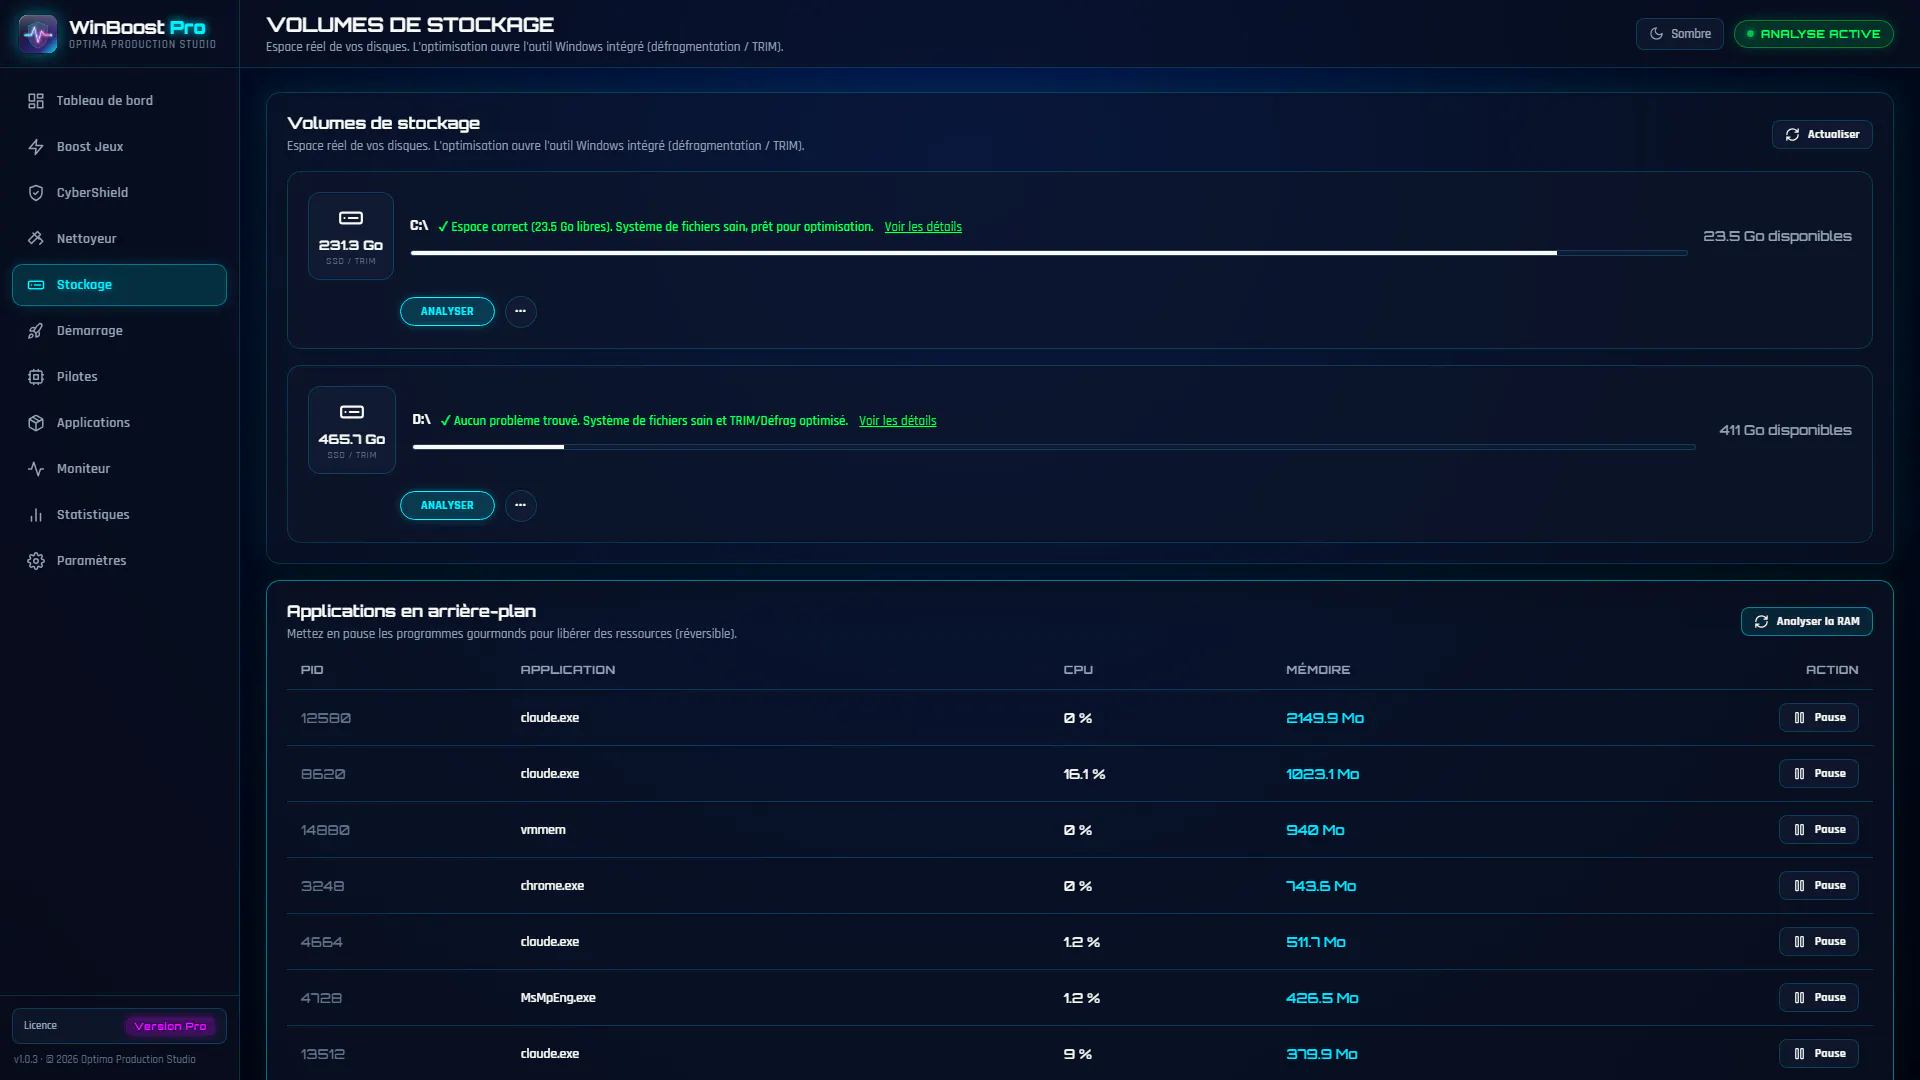Open more options menu for C:\ drive
The width and height of the screenshot is (1920, 1080).
[x=520, y=312]
